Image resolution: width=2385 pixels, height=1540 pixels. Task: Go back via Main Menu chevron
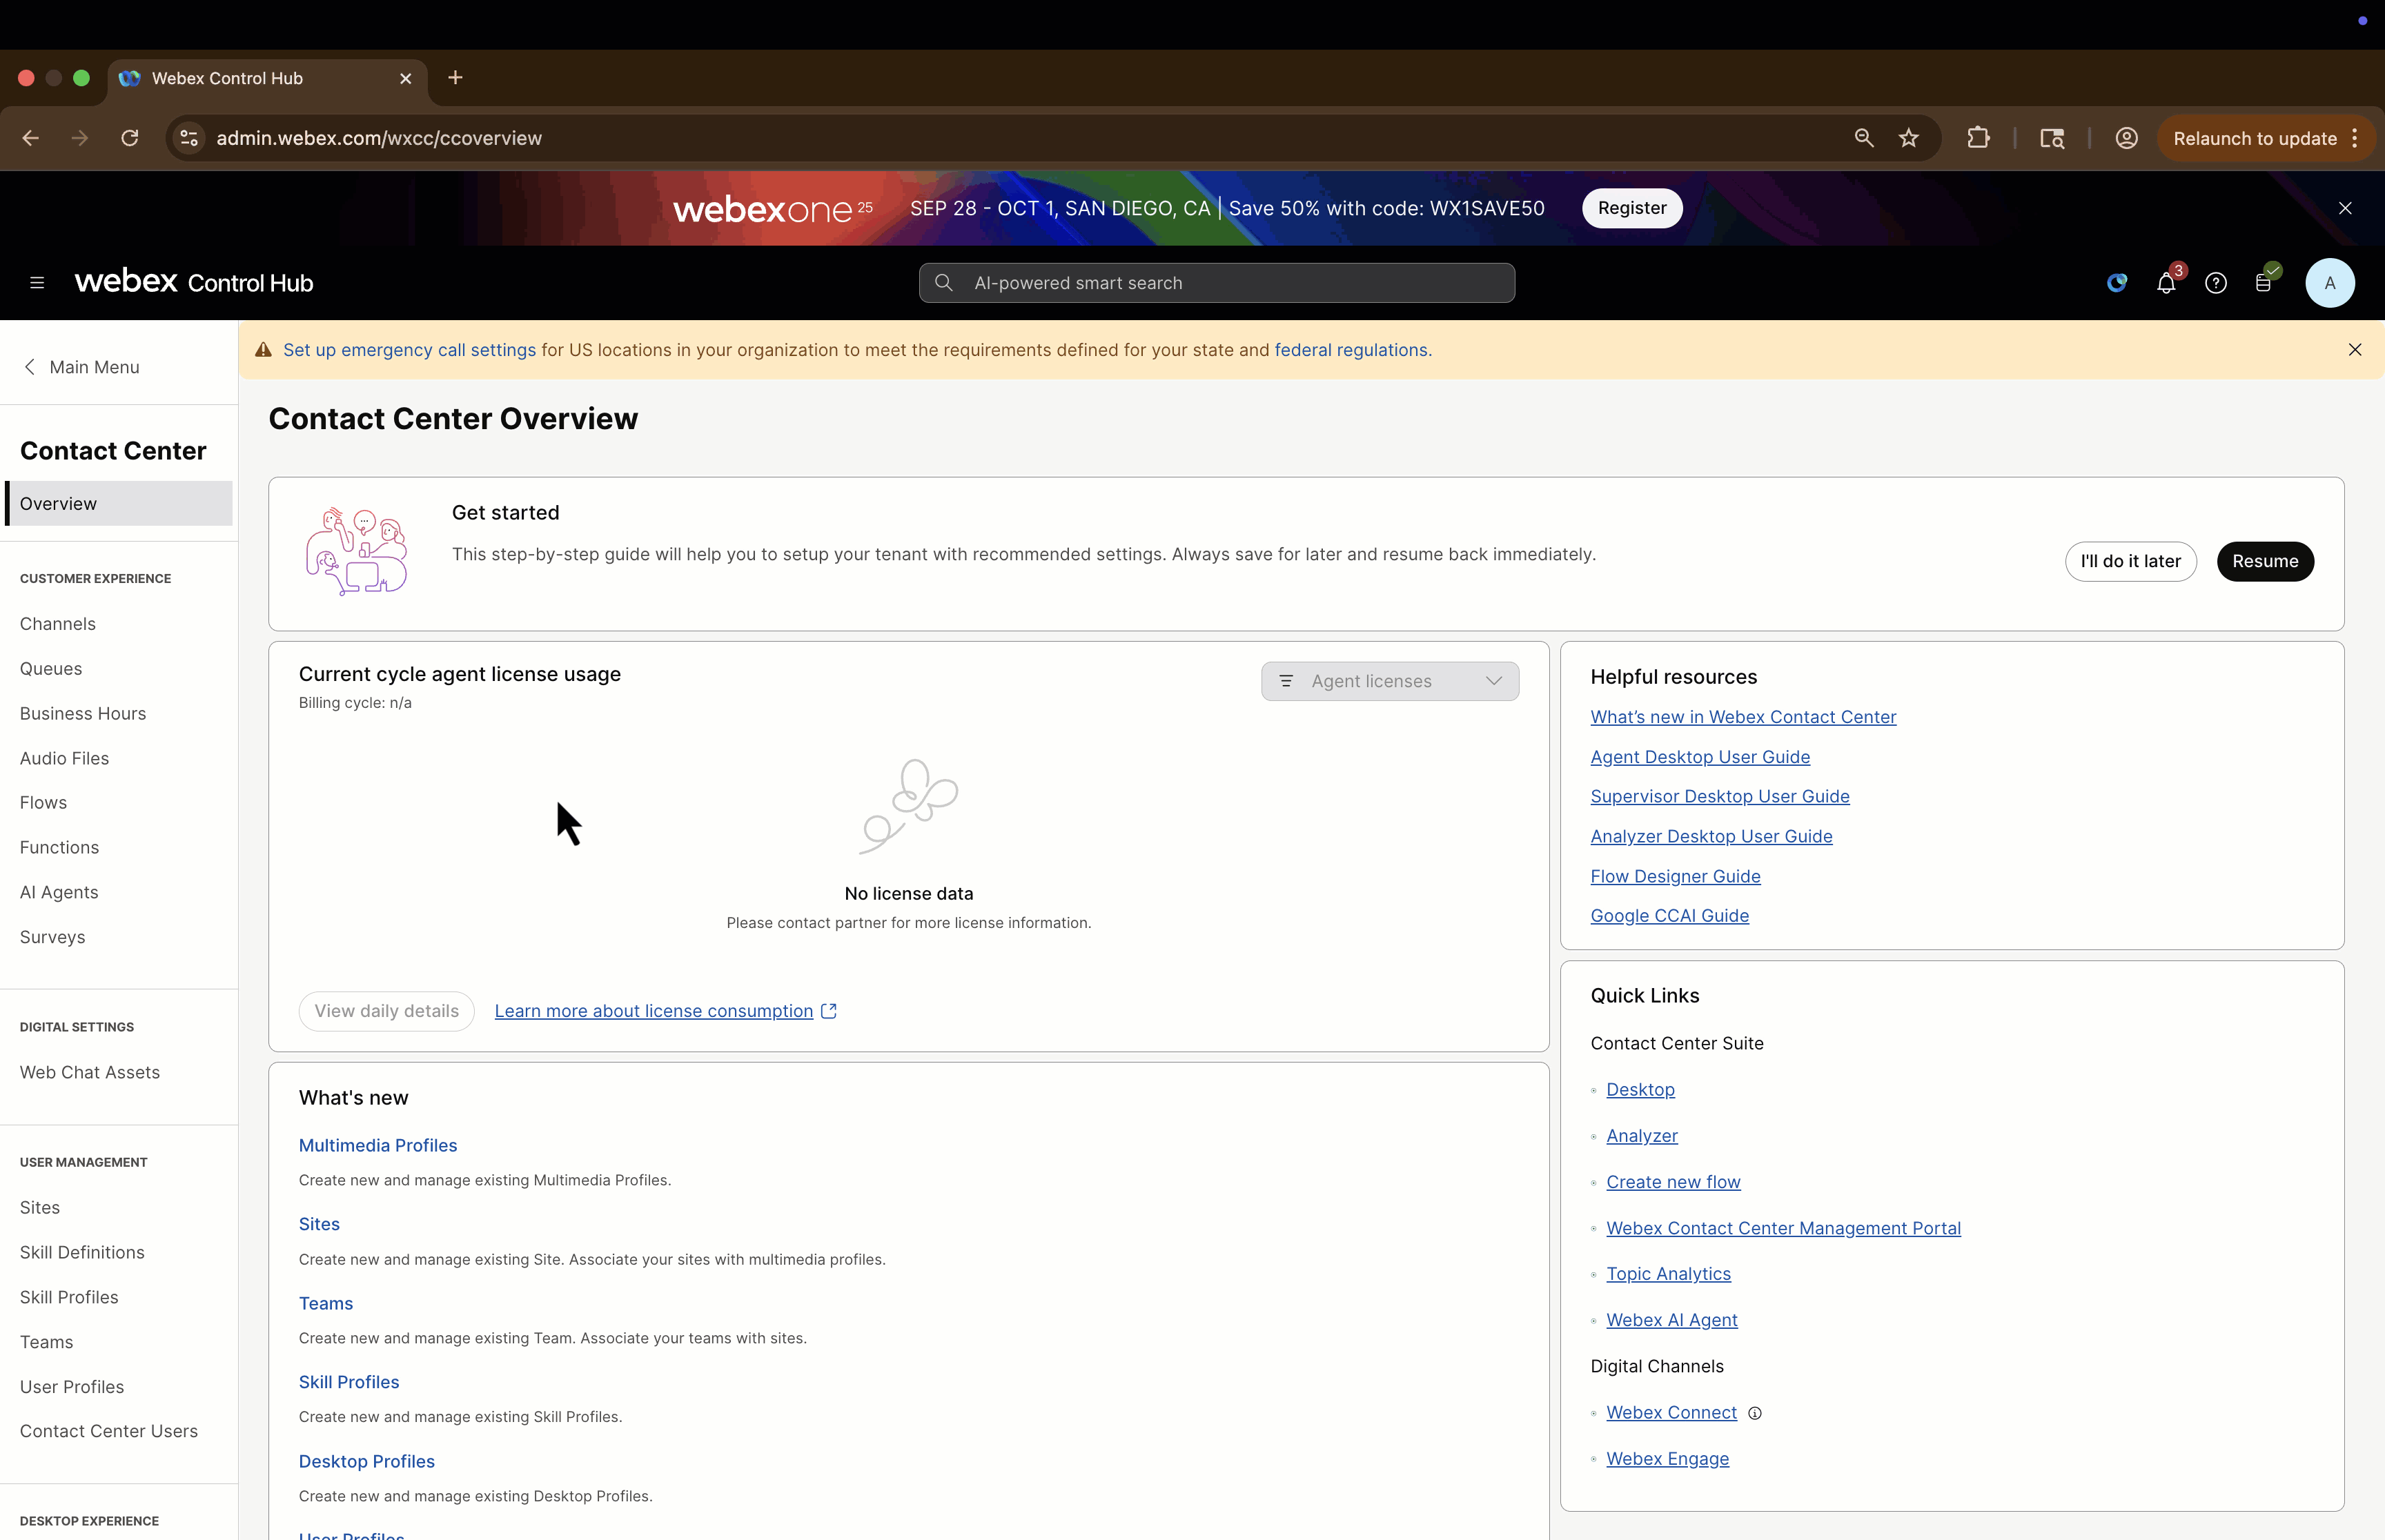tap(30, 367)
